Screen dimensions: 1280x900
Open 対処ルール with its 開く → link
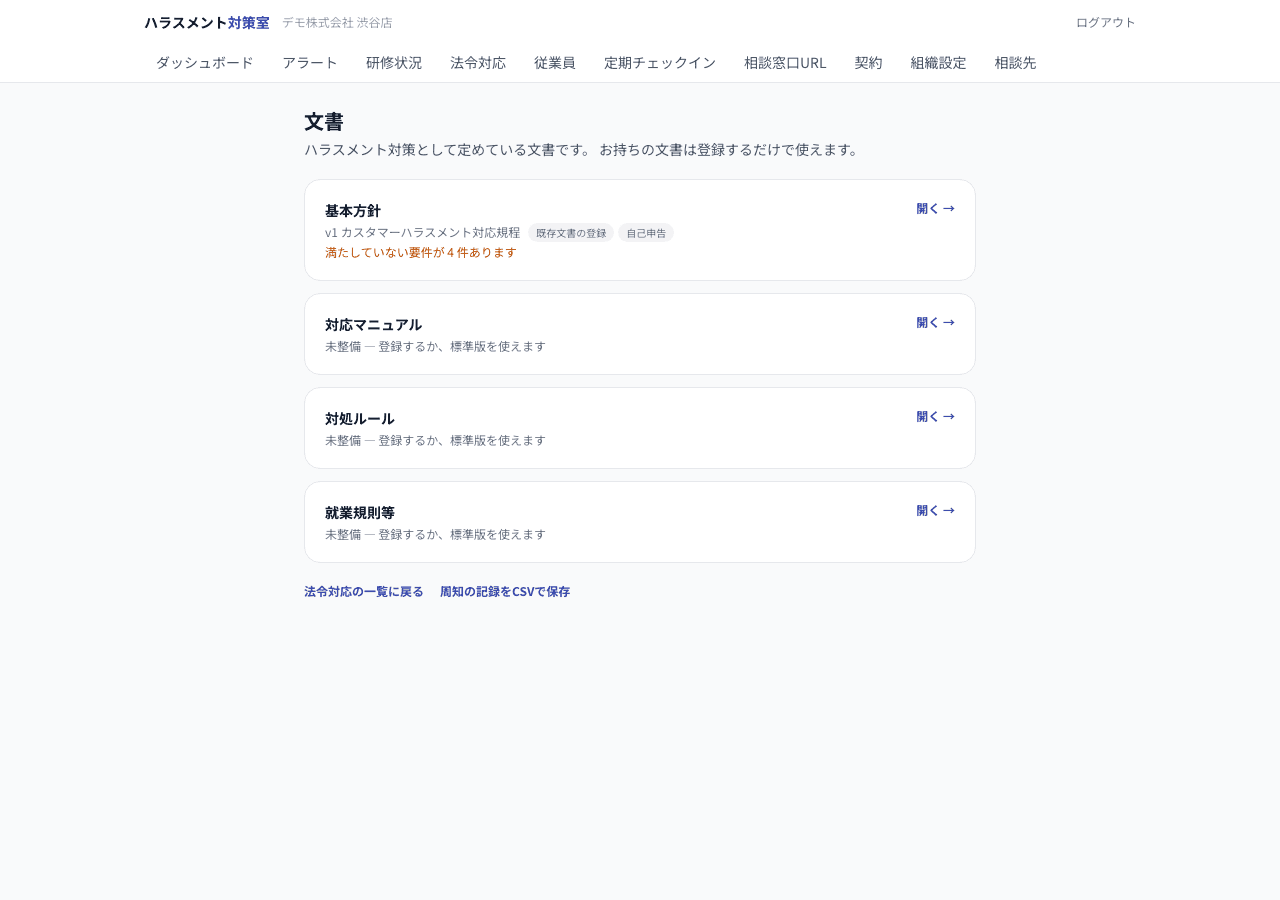pyautogui.click(x=936, y=416)
